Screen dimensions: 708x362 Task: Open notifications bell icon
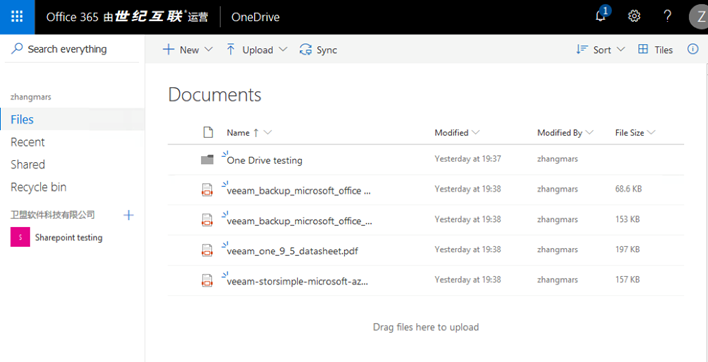(x=601, y=16)
